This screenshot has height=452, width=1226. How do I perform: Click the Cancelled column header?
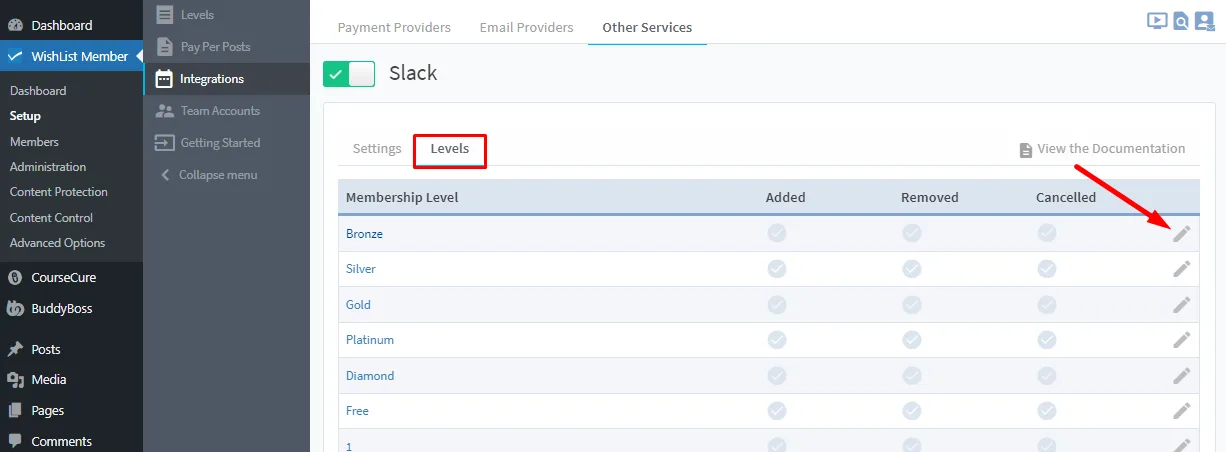tap(1066, 197)
